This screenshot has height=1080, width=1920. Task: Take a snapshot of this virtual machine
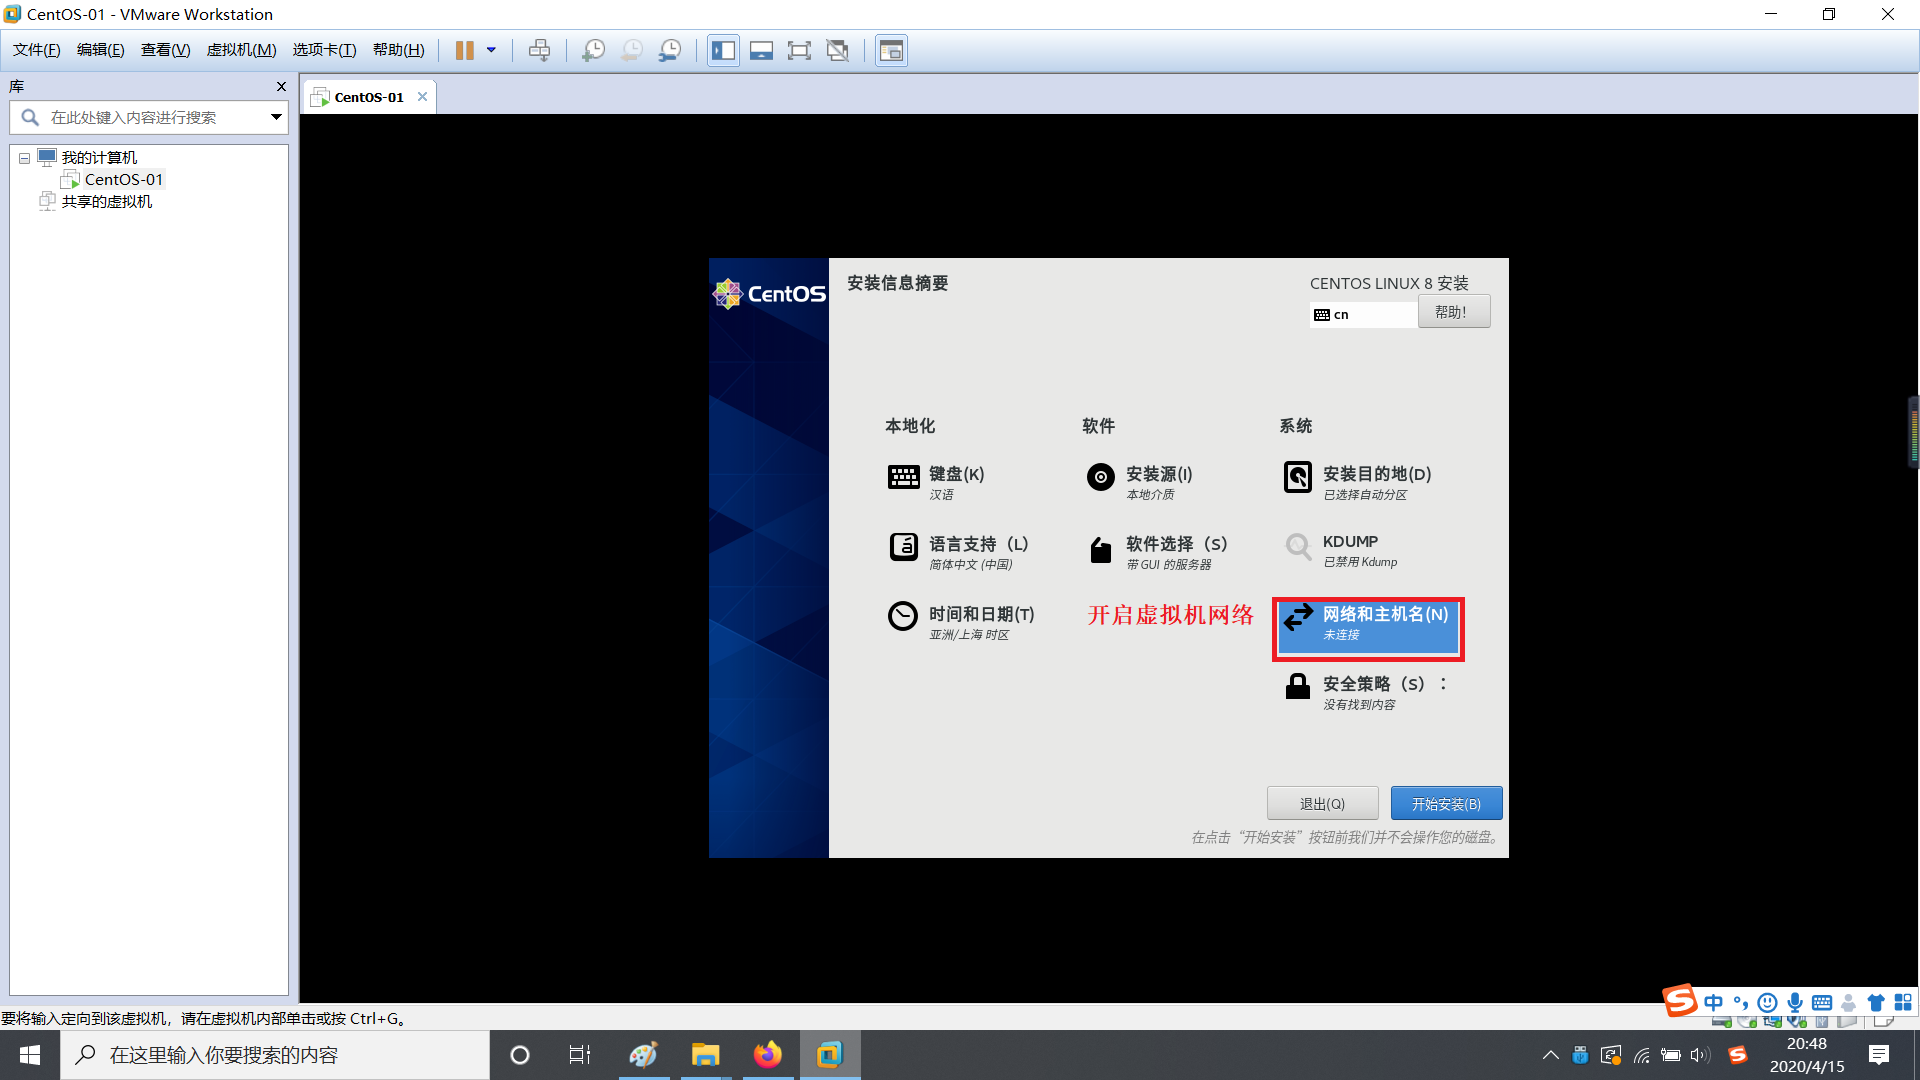pos(593,50)
